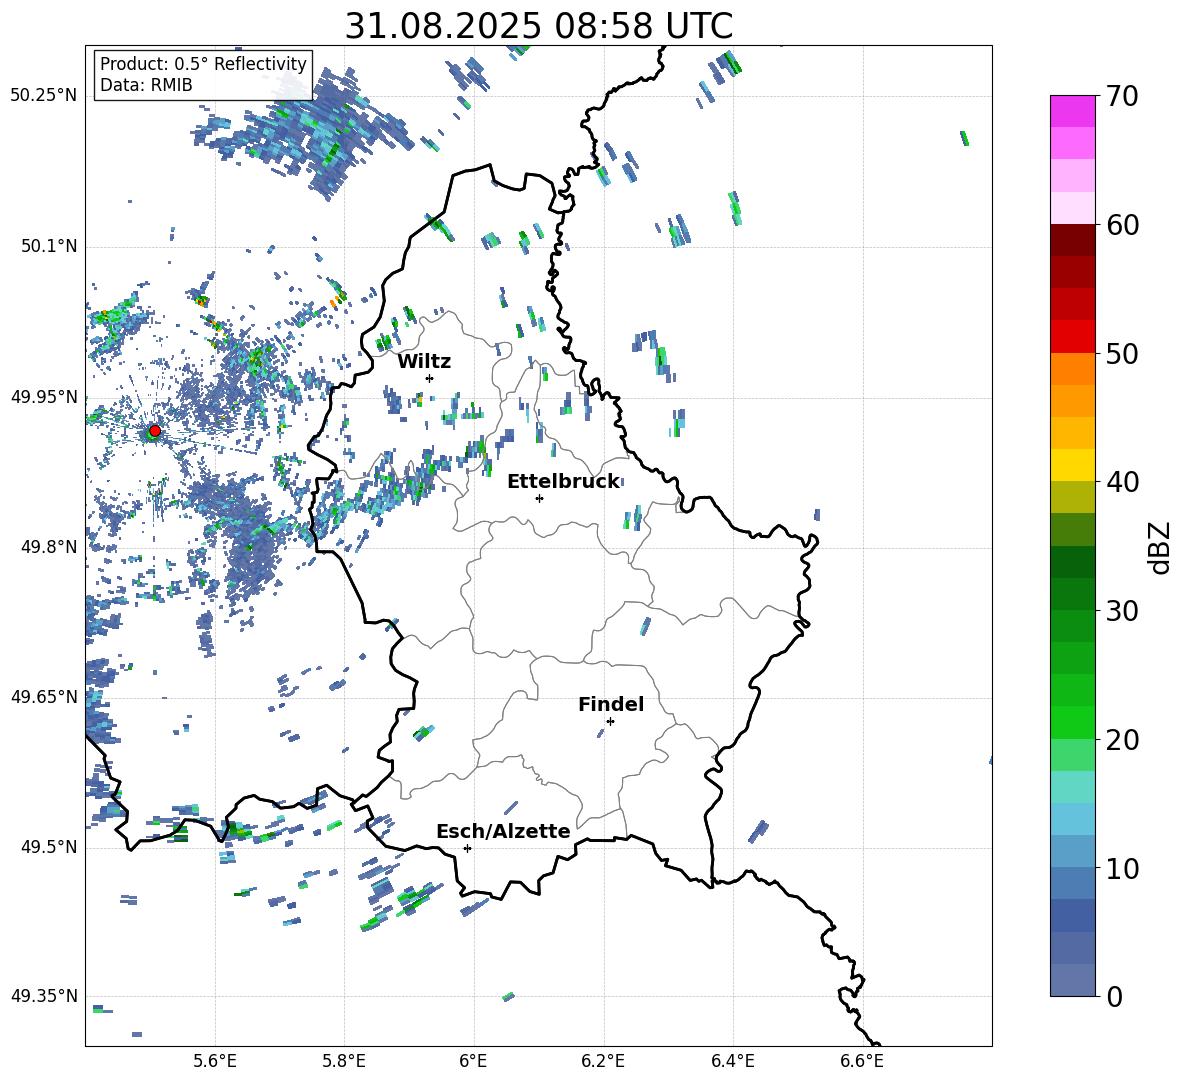Click the 'Data: RMIB' text
This screenshot has width=1184, height=1081.
tap(146, 85)
